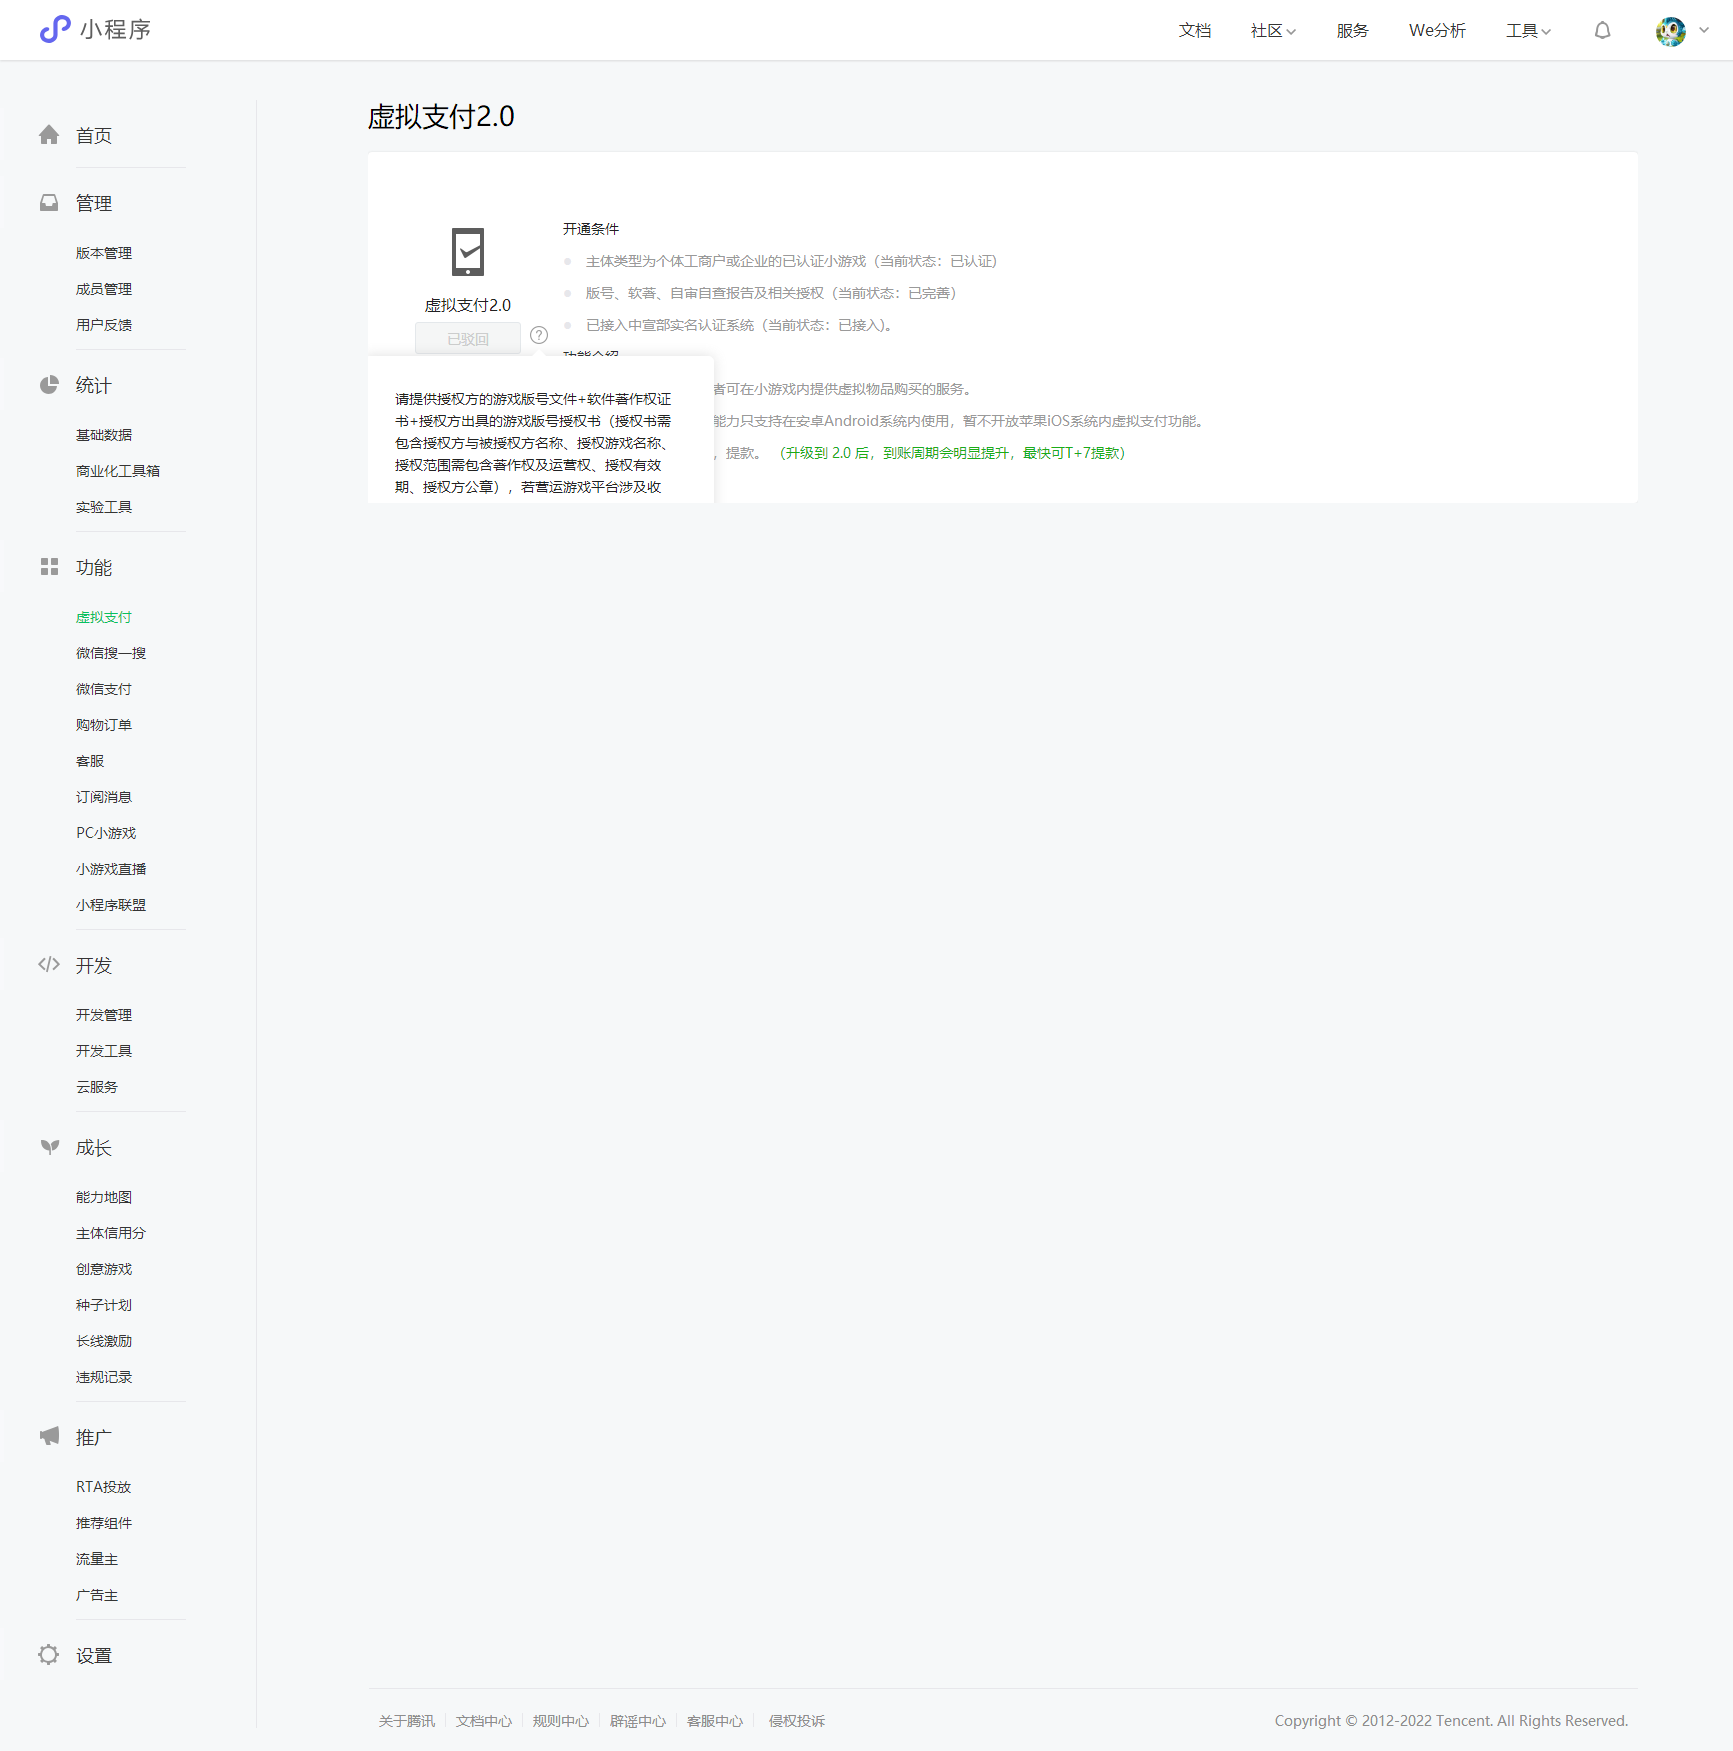Screen dimensions: 1733x1751
Task: Open 云服务 in sidebar
Action: point(97,1087)
